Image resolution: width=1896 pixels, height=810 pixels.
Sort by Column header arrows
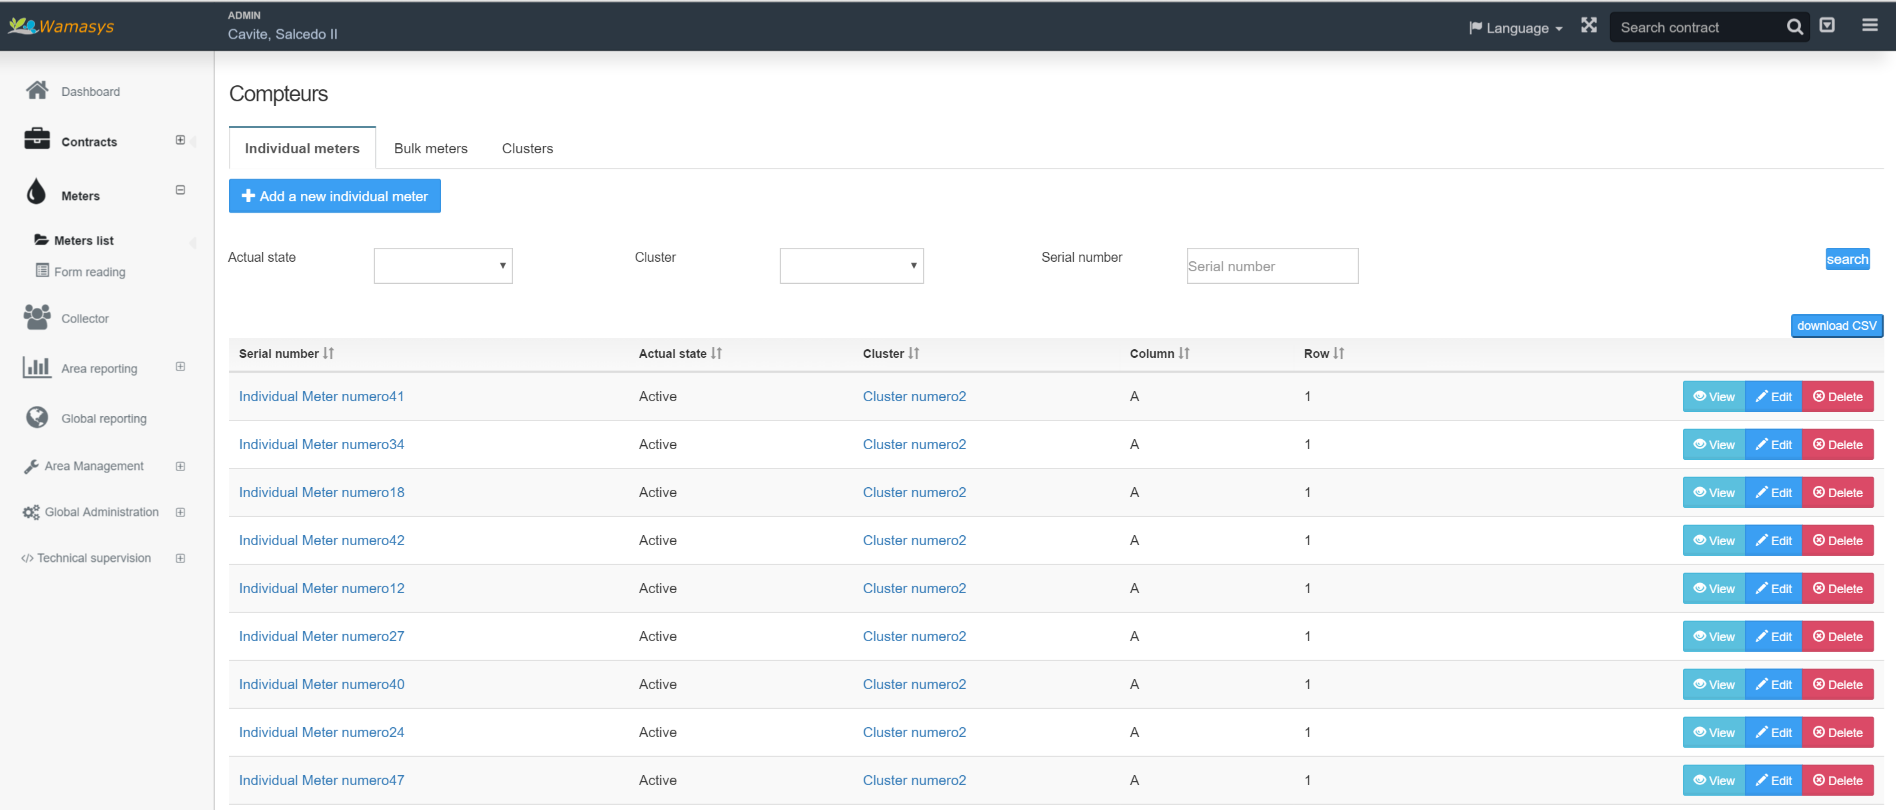click(x=1184, y=353)
